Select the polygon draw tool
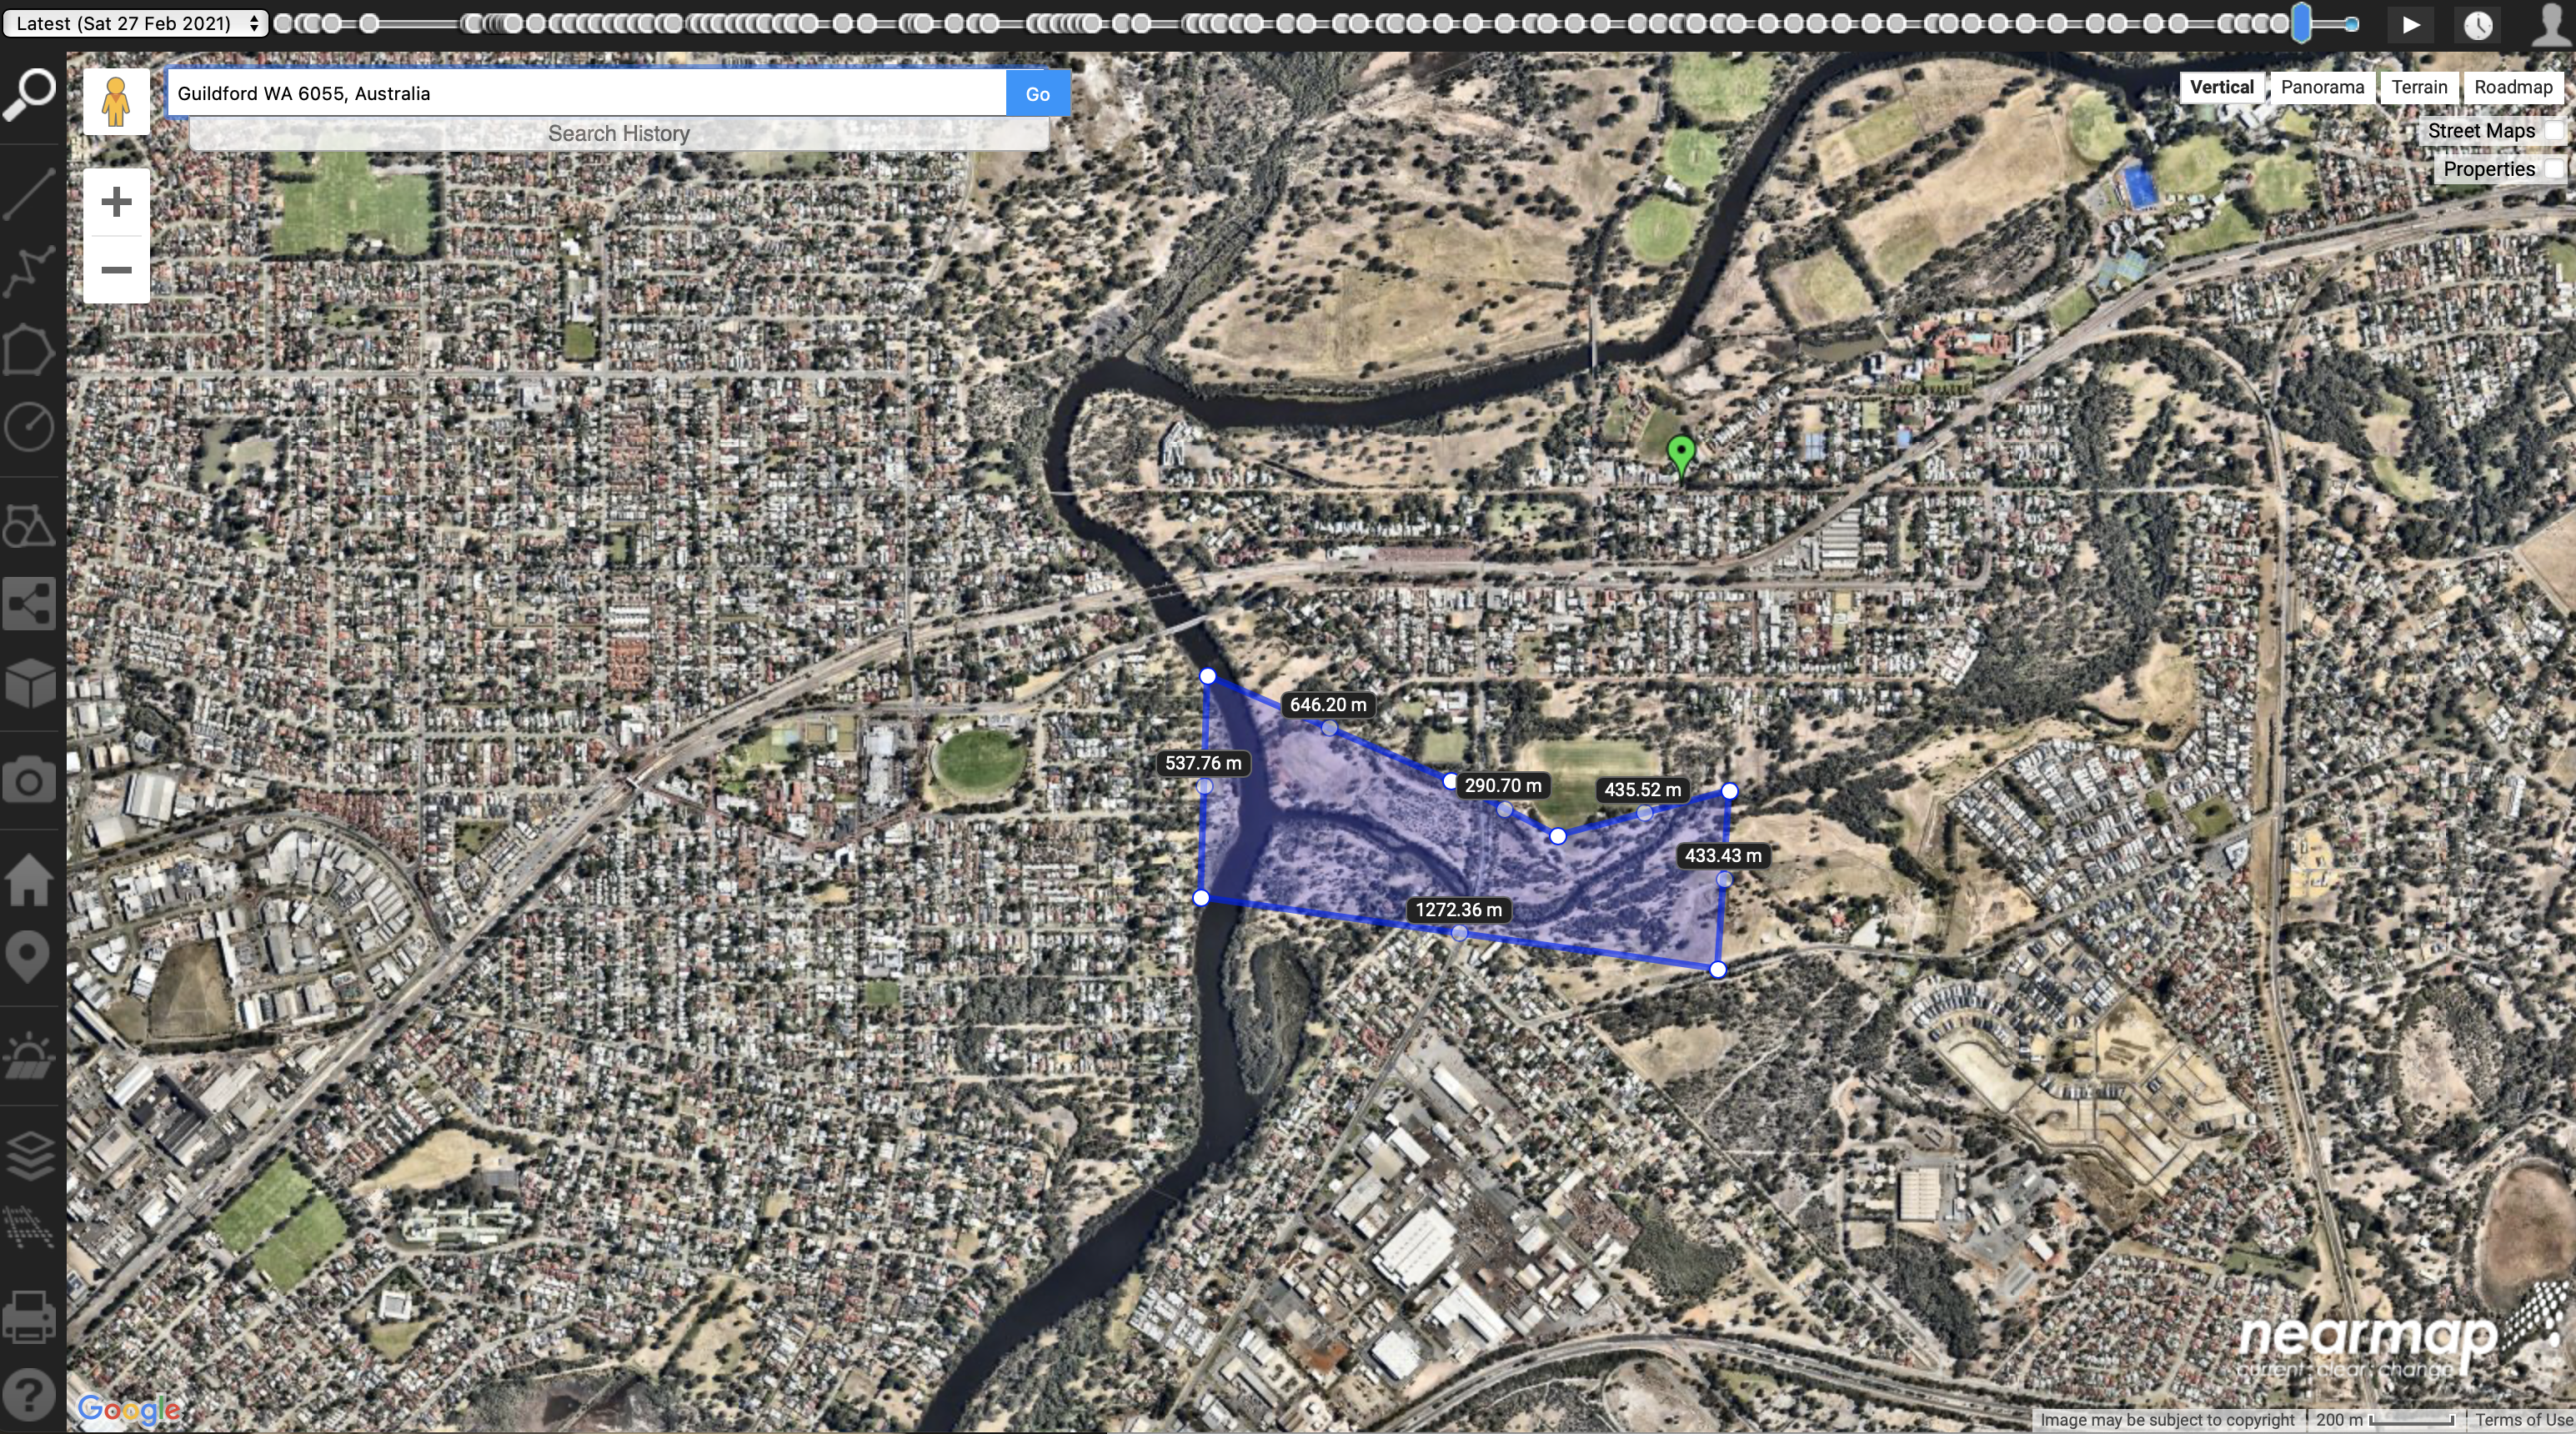The image size is (2576, 1434). coord(33,353)
